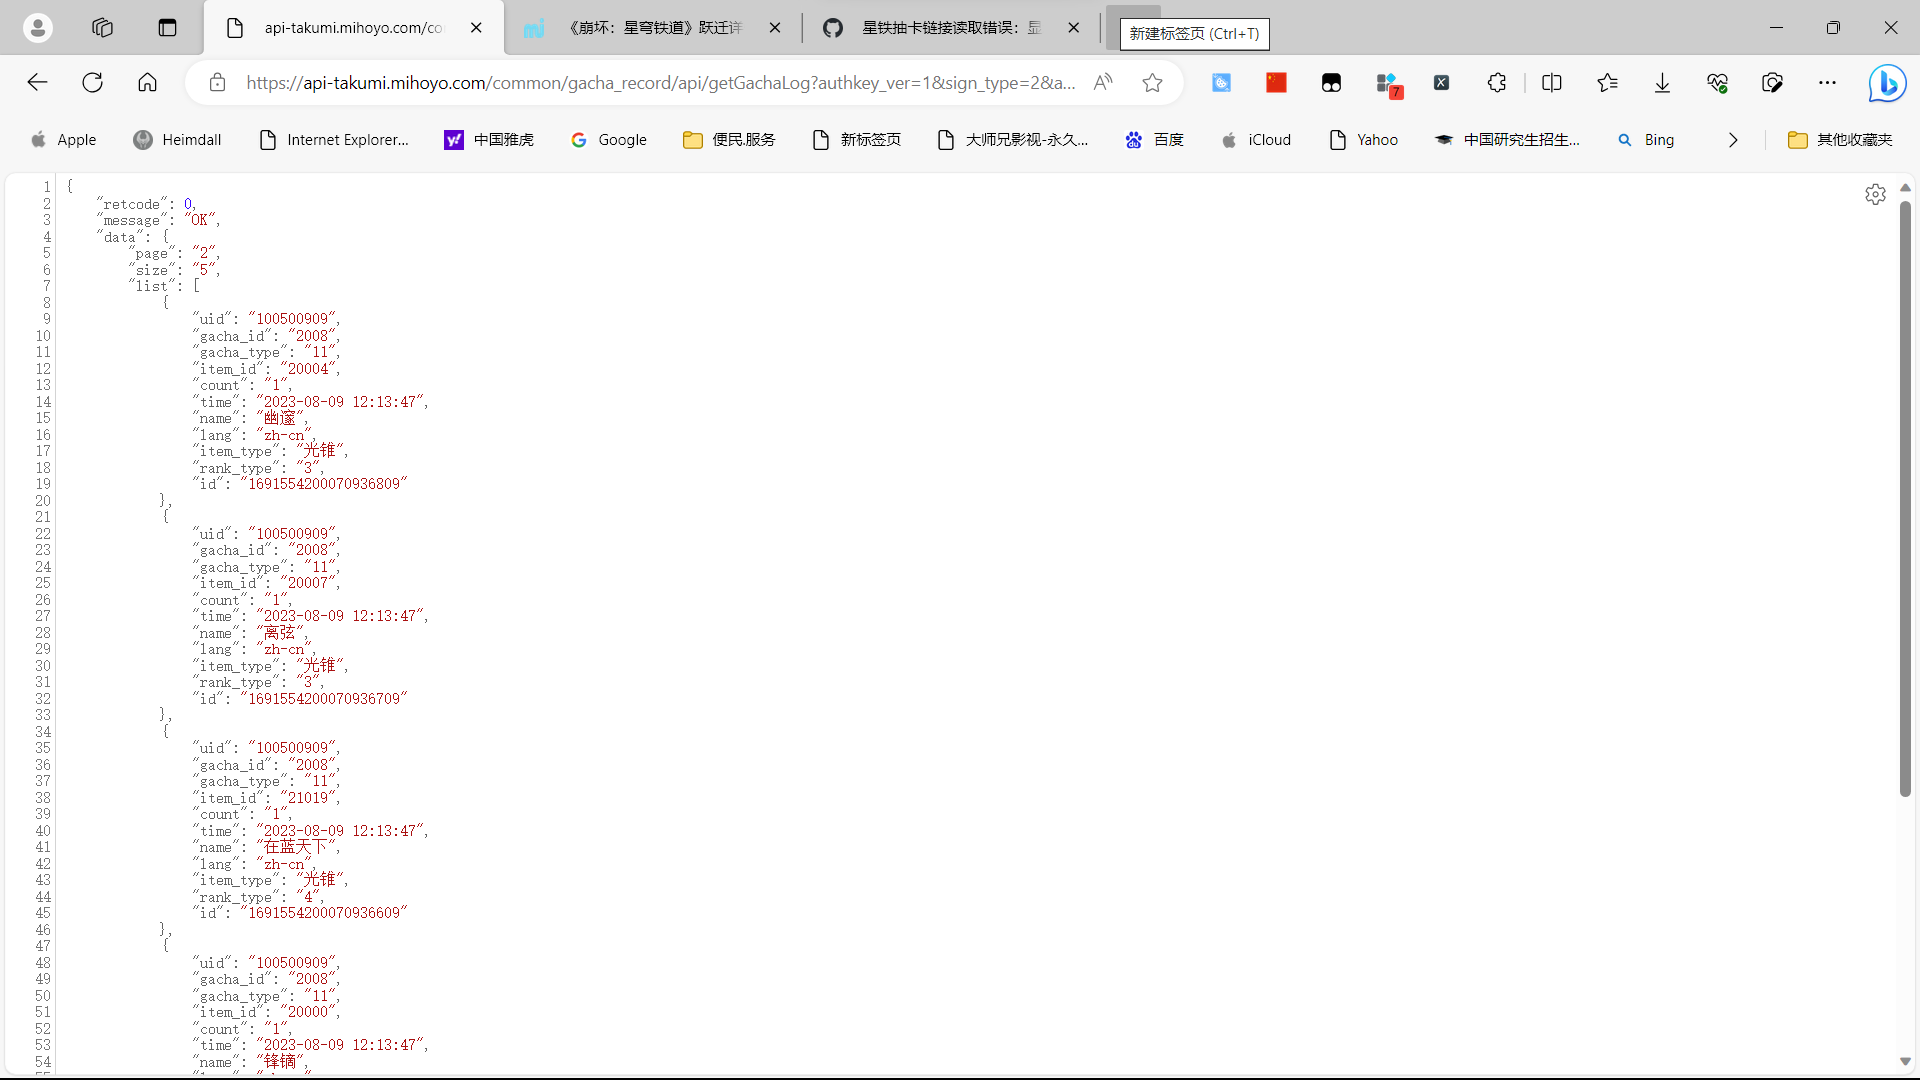This screenshot has height=1080, width=1920.
Task: Expand more bookmarks chevron
Action: (x=1733, y=140)
